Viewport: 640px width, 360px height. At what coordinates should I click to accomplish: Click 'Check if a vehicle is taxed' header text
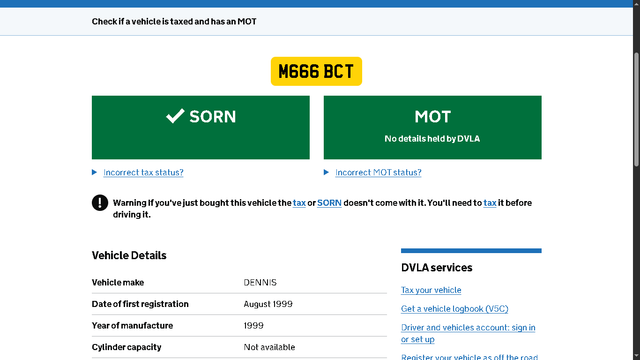point(174,21)
